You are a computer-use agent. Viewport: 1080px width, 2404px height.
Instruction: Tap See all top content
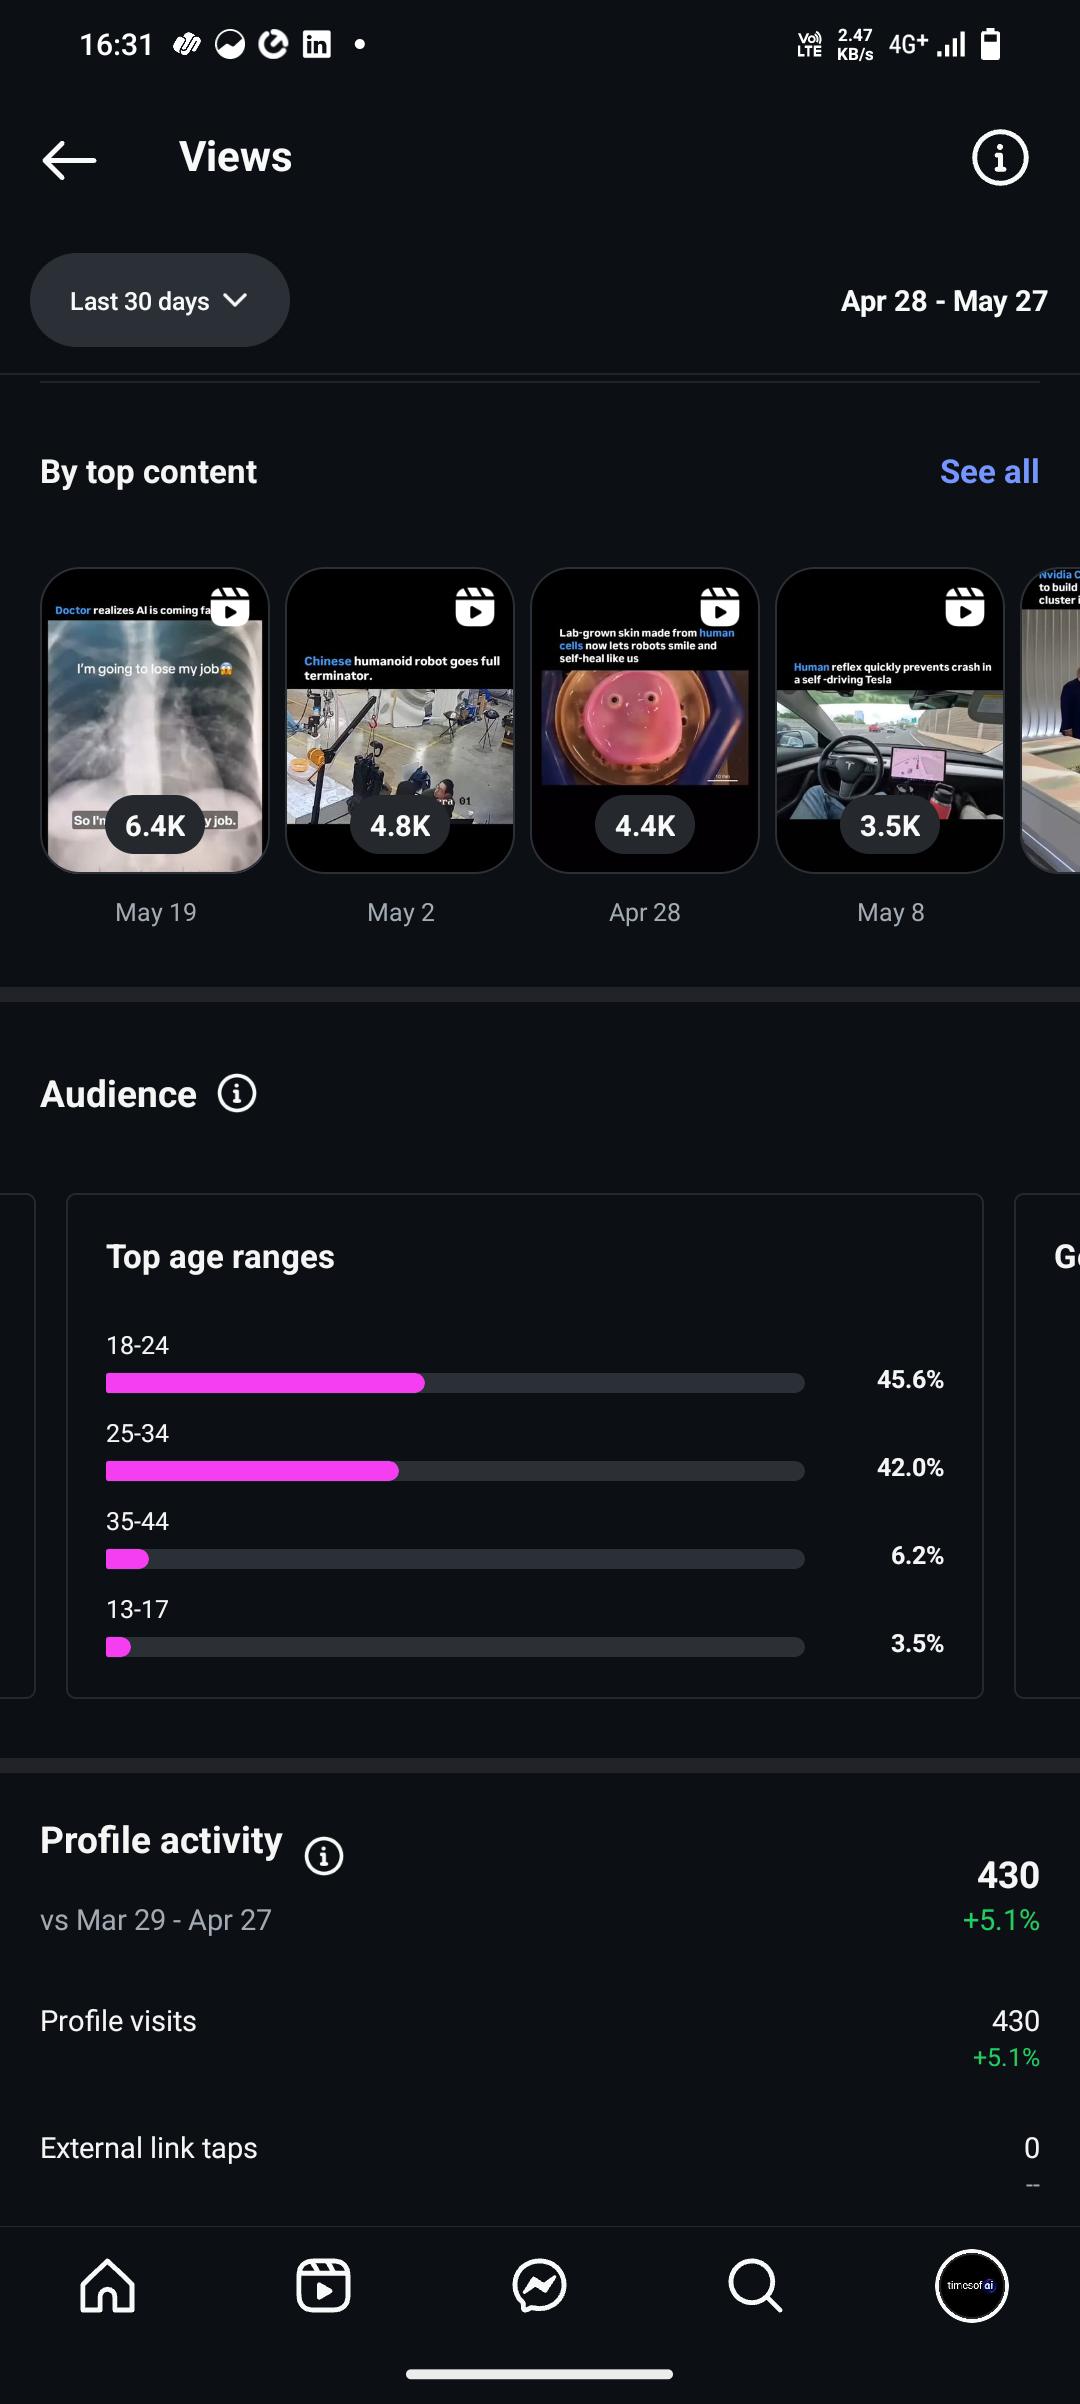click(989, 472)
